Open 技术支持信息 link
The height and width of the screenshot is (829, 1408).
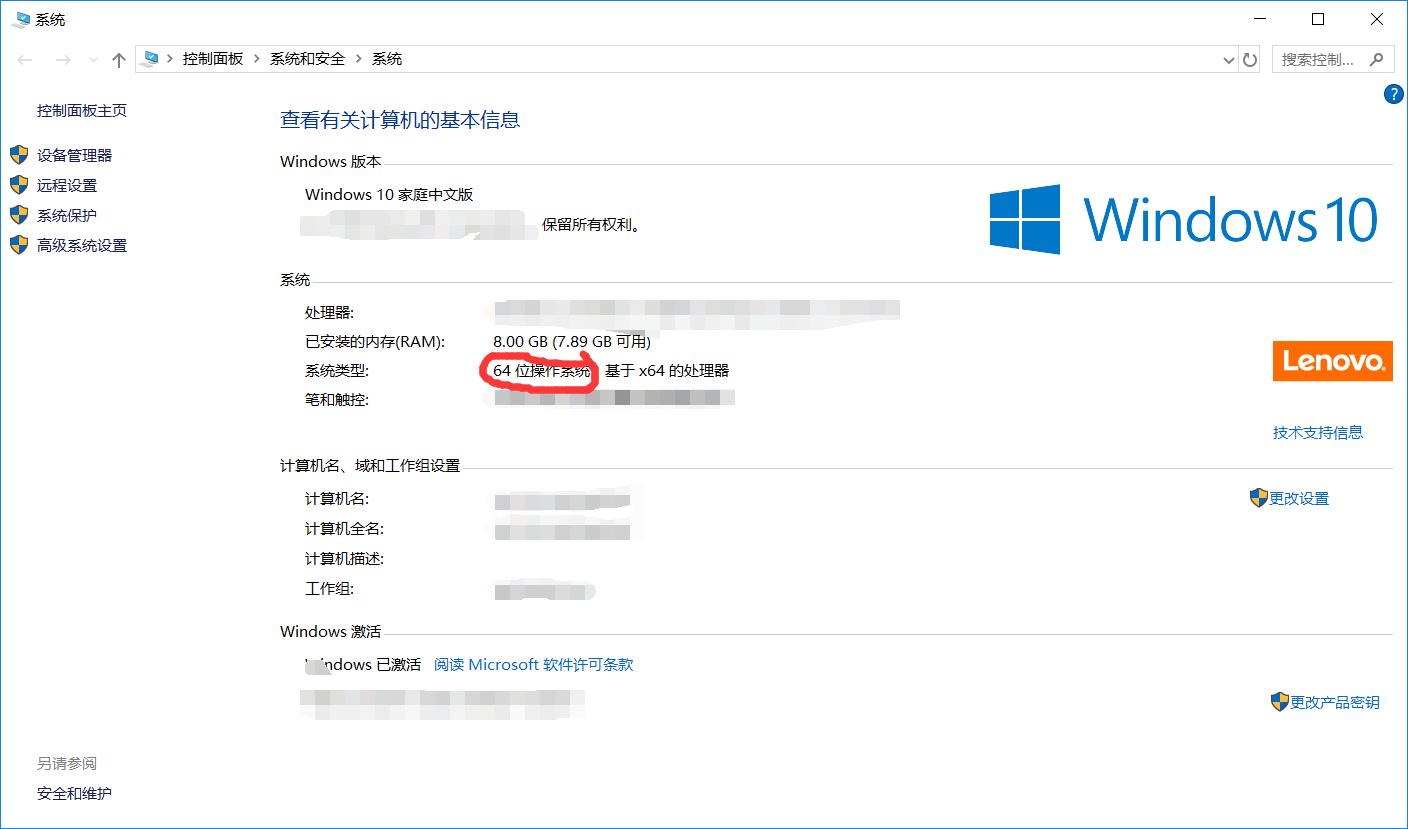1318,432
